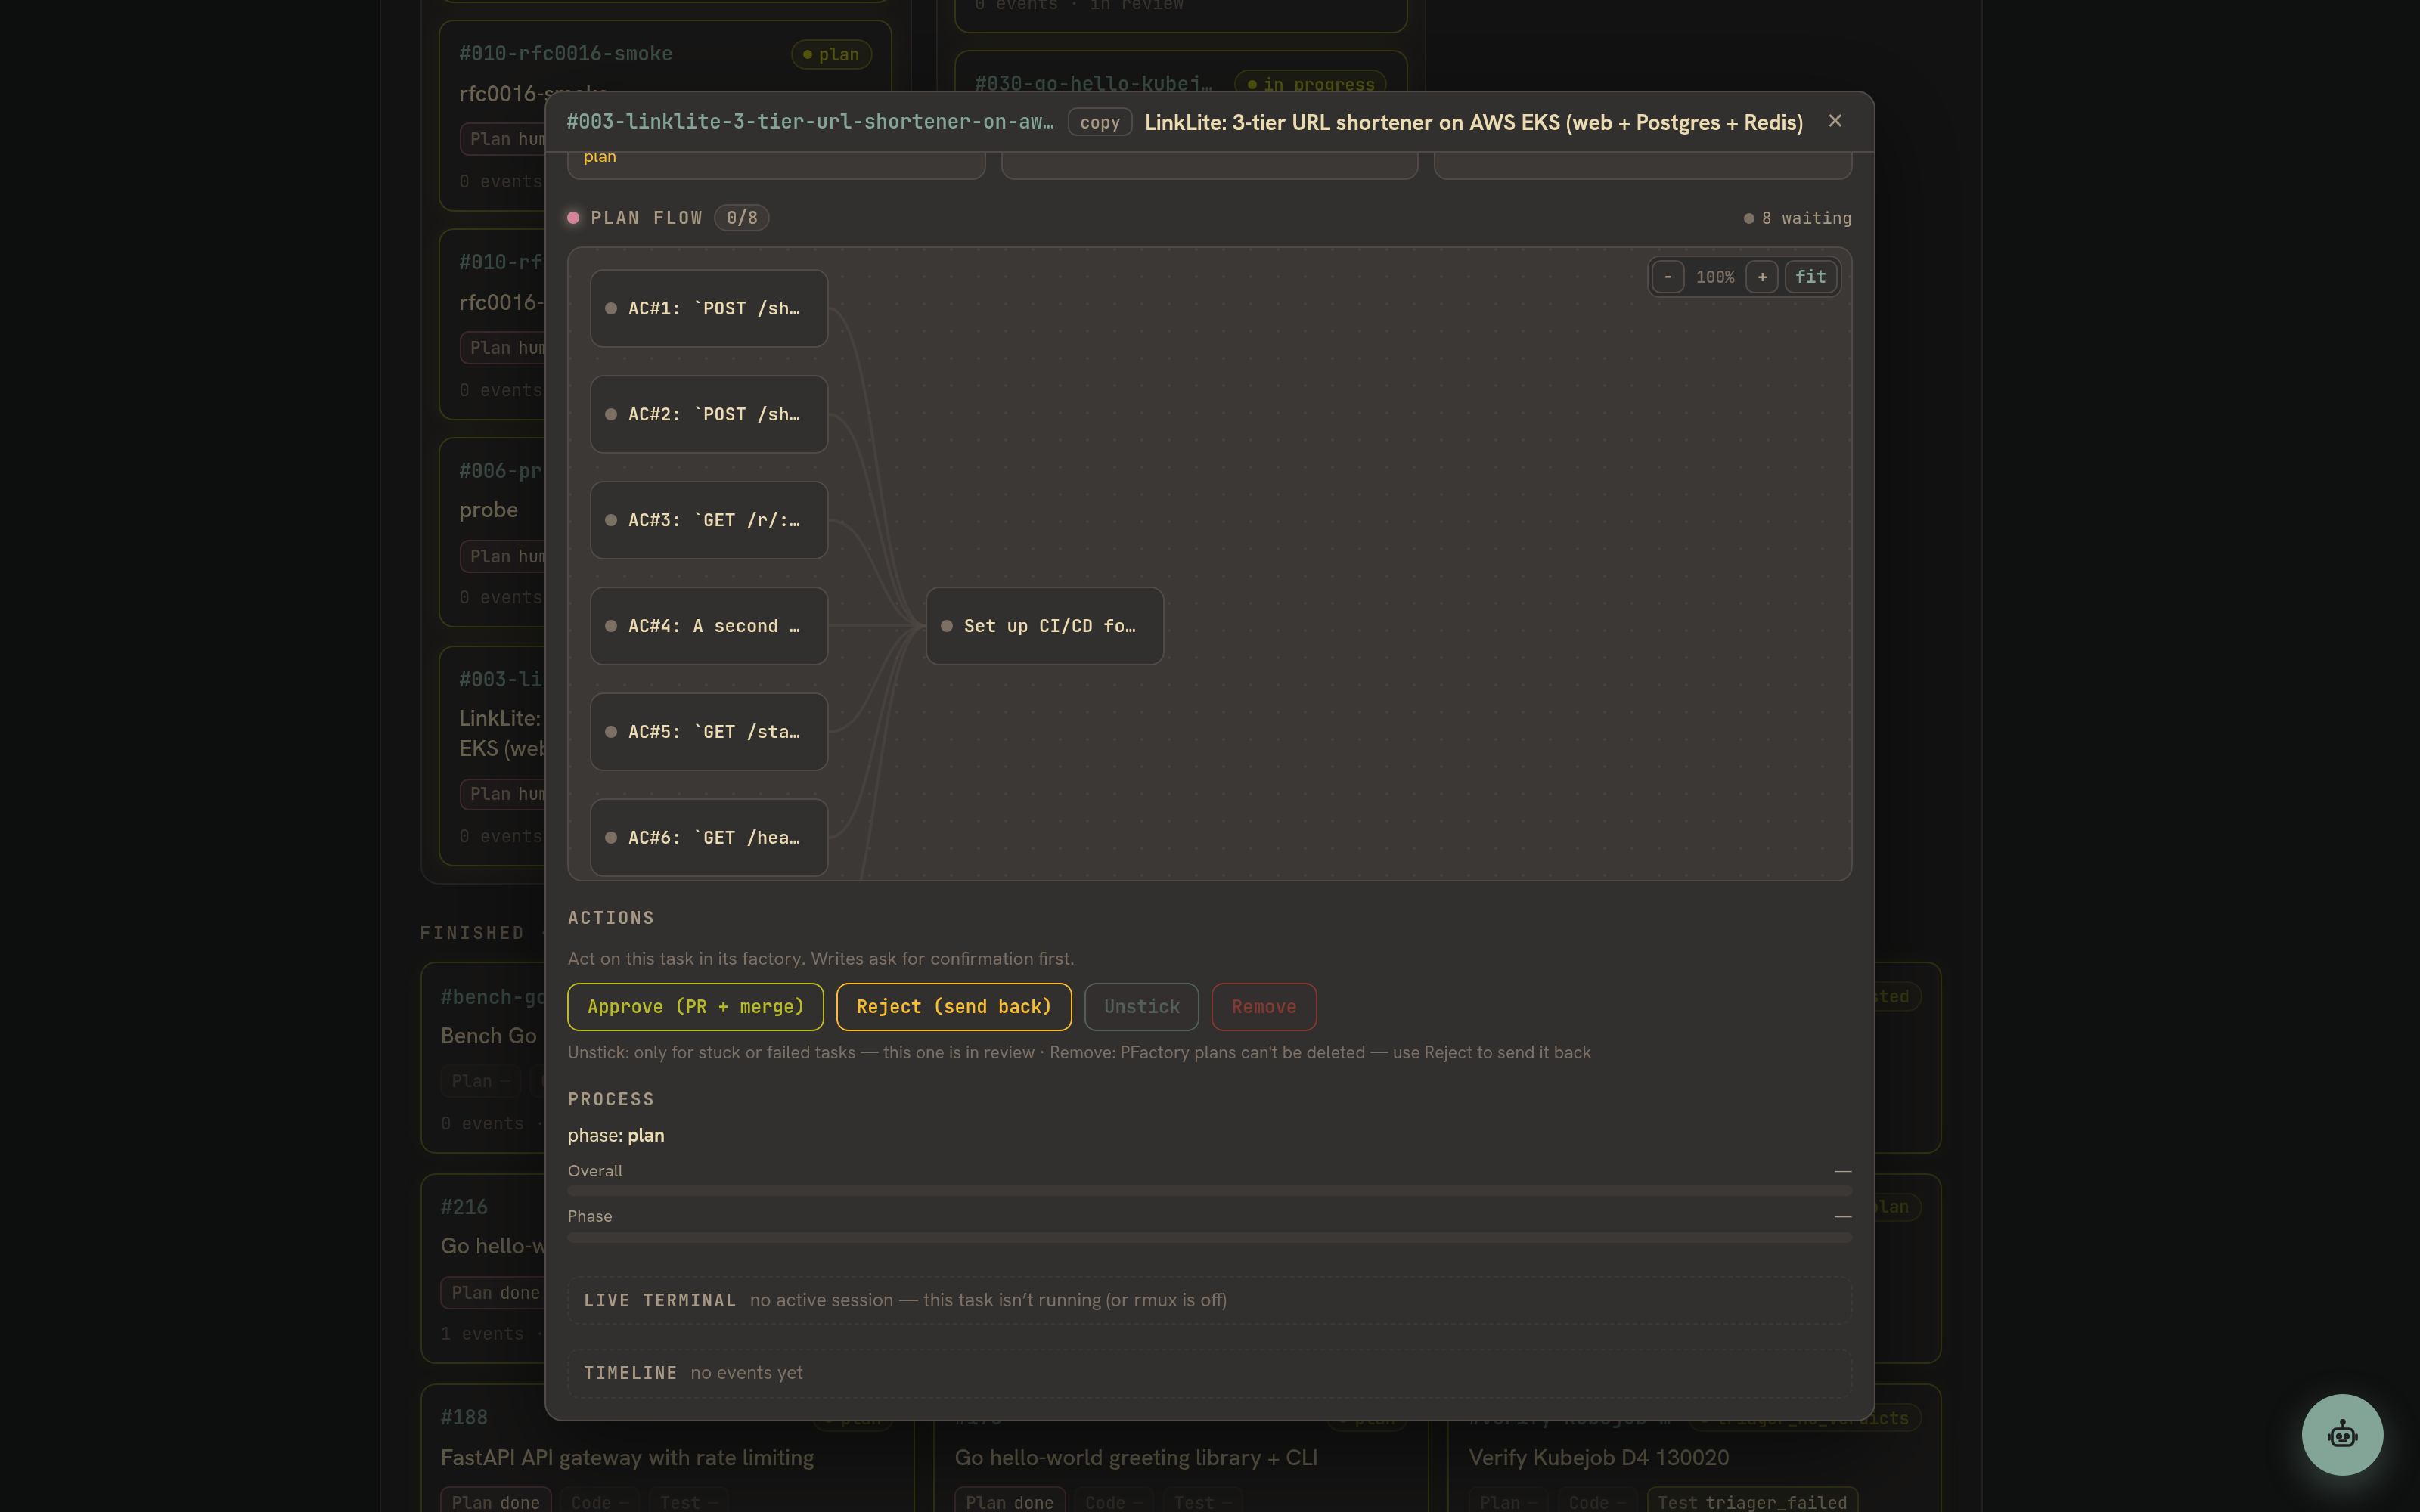Copy the task ID with the copy button
Screen dimensions: 2420x1512
(1100, 122)
